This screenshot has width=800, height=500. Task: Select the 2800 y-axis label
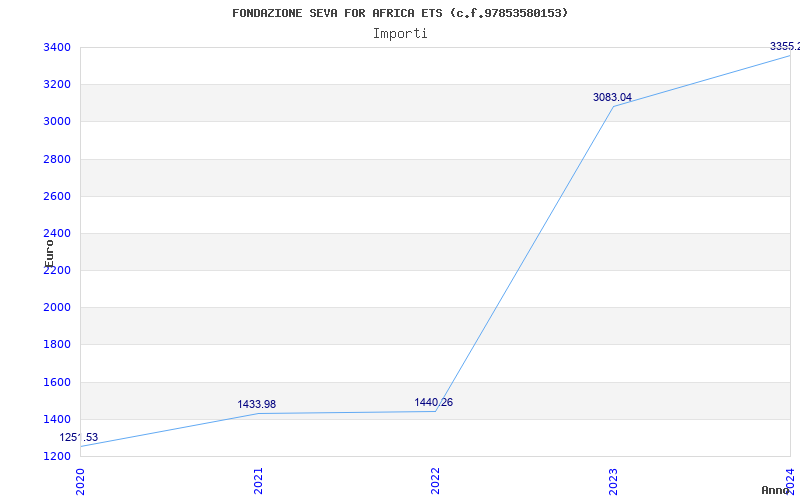tap(57, 159)
